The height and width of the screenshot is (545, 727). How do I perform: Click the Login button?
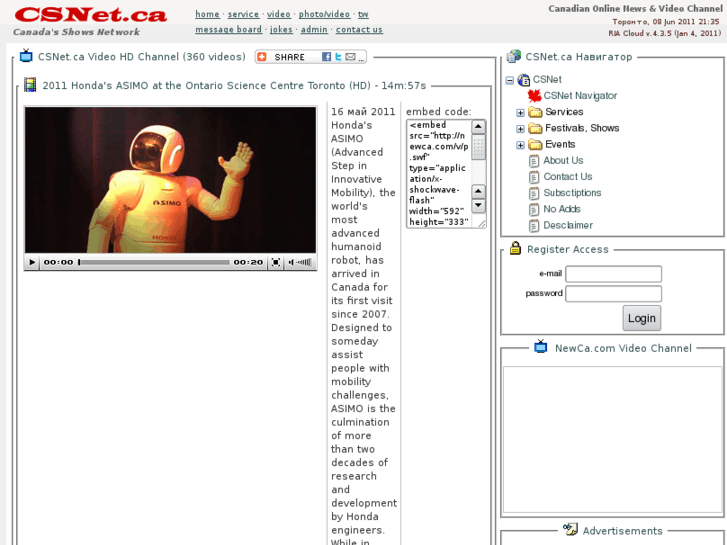[x=642, y=318]
